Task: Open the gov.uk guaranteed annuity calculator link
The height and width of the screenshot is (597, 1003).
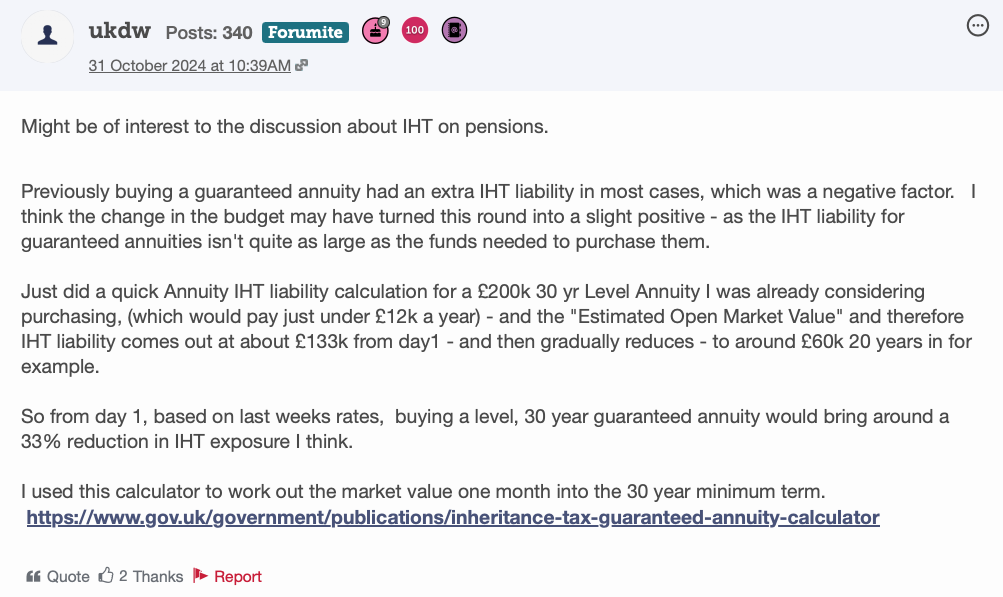Action: (453, 518)
